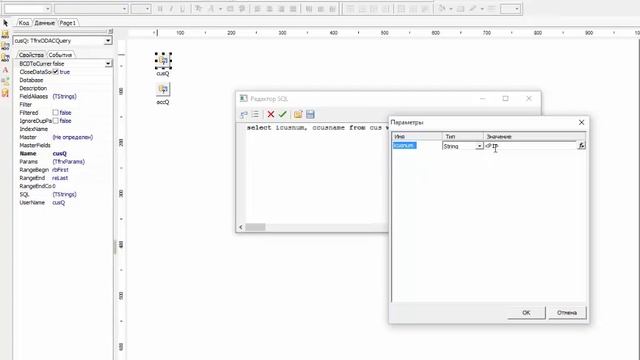Expand the fill color dropdown arrow

[451, 9]
